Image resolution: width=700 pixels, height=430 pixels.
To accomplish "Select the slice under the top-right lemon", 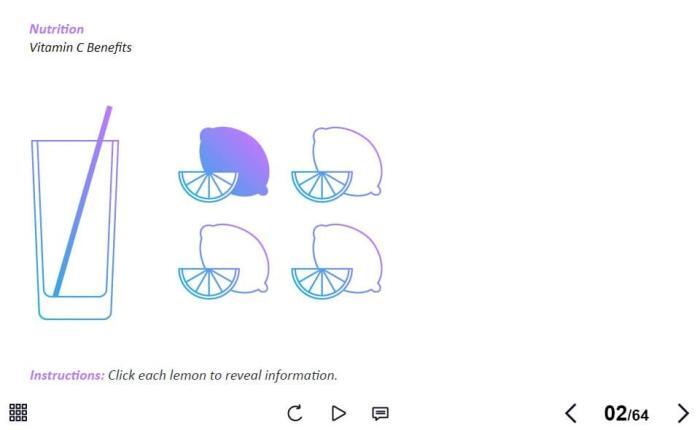I will (322, 186).
